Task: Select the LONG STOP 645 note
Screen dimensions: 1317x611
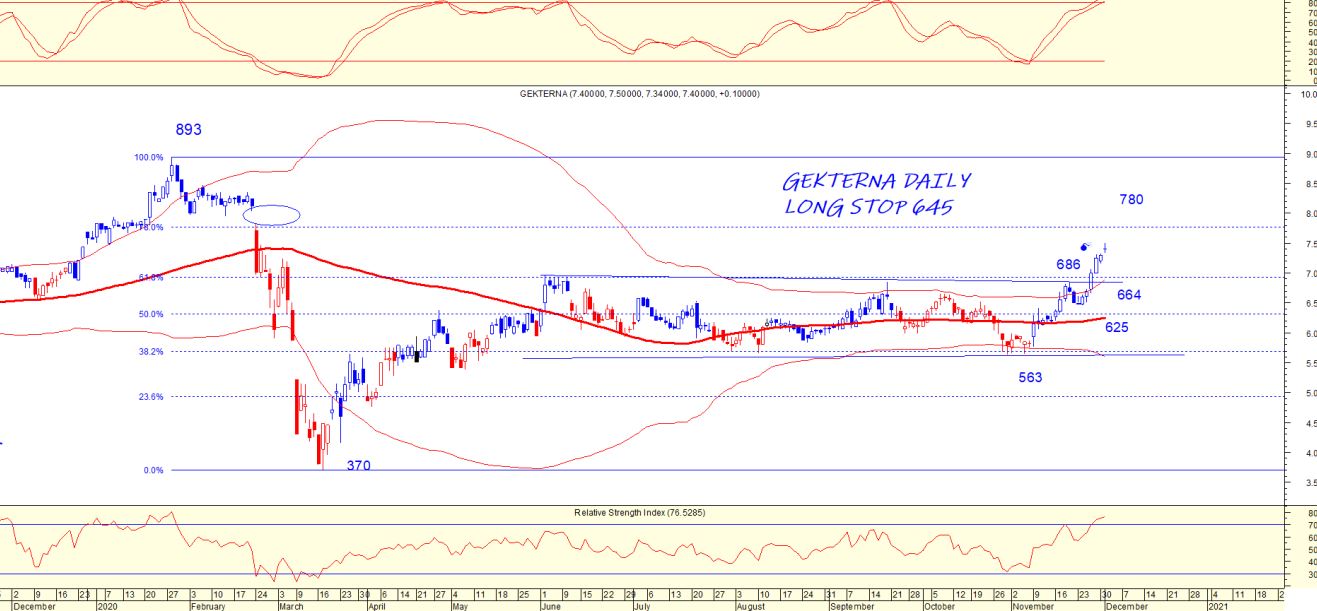Action: click(868, 207)
